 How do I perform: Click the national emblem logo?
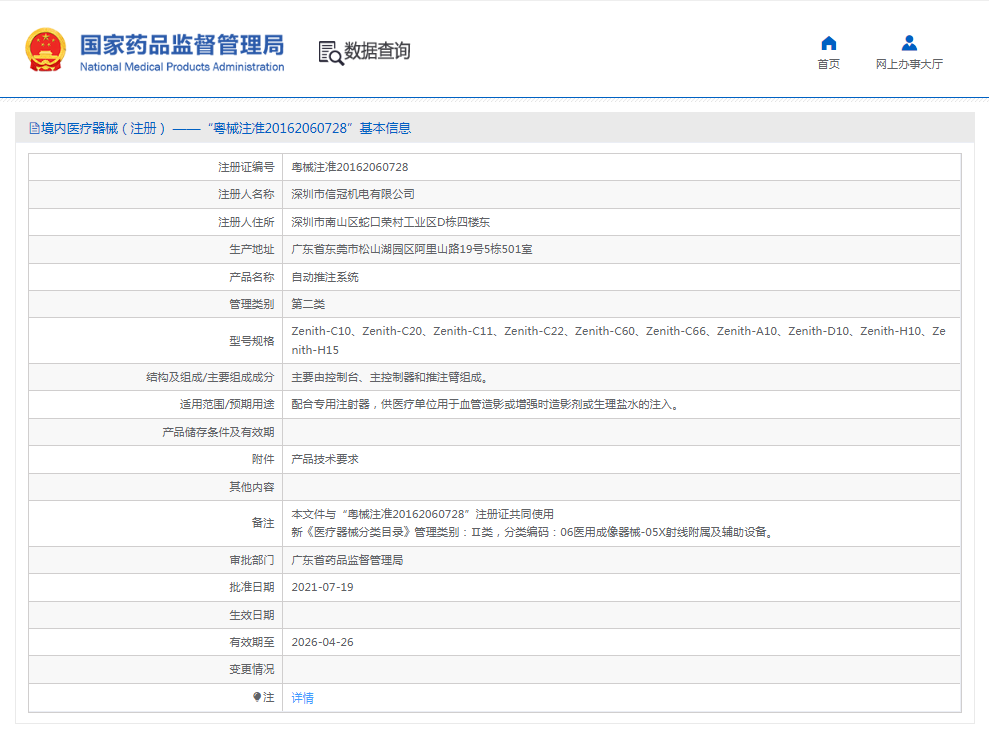44,50
